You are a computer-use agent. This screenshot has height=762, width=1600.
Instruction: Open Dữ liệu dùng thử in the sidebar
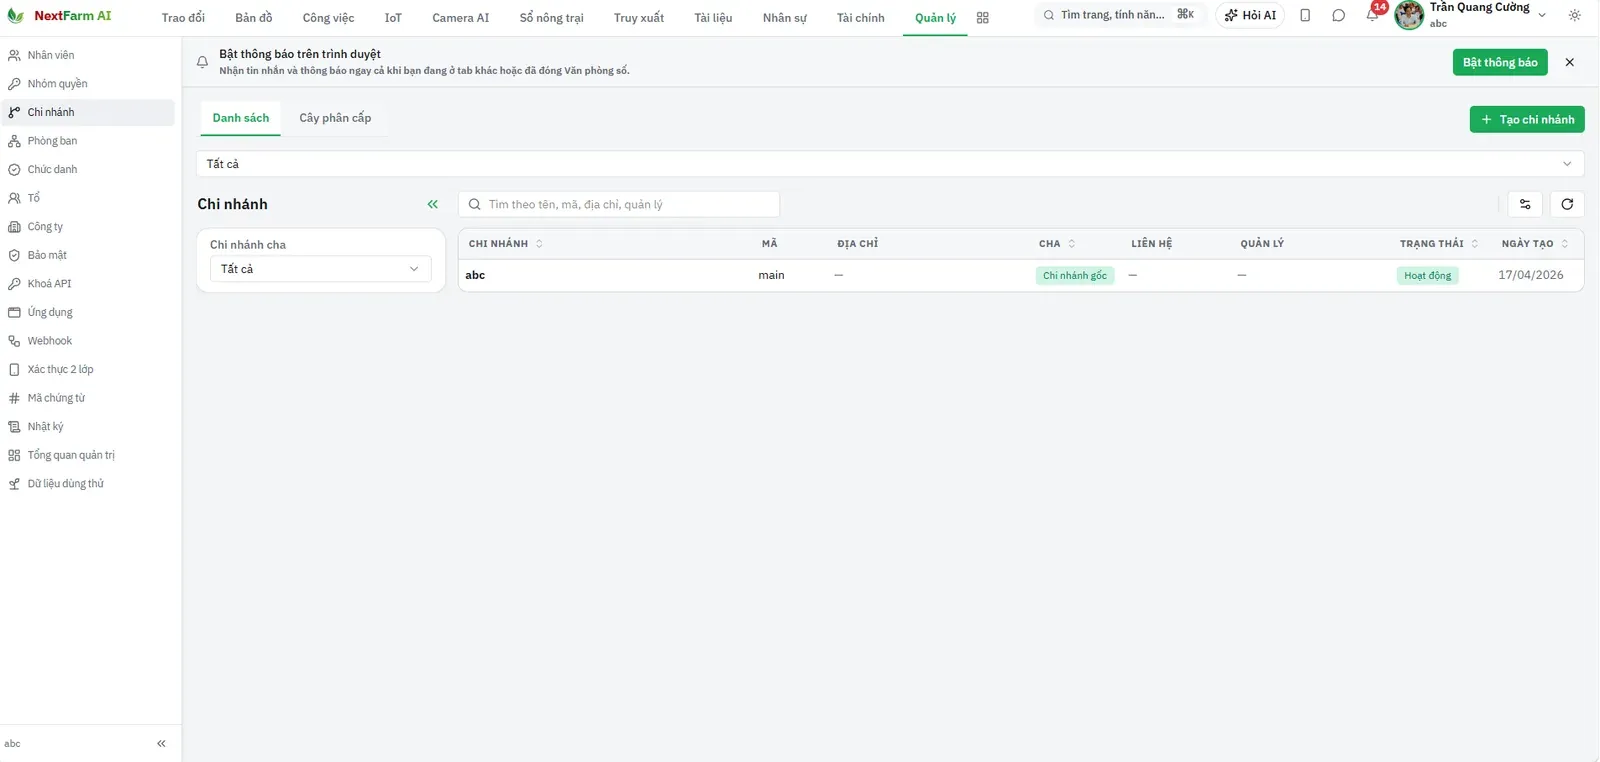[88, 484]
